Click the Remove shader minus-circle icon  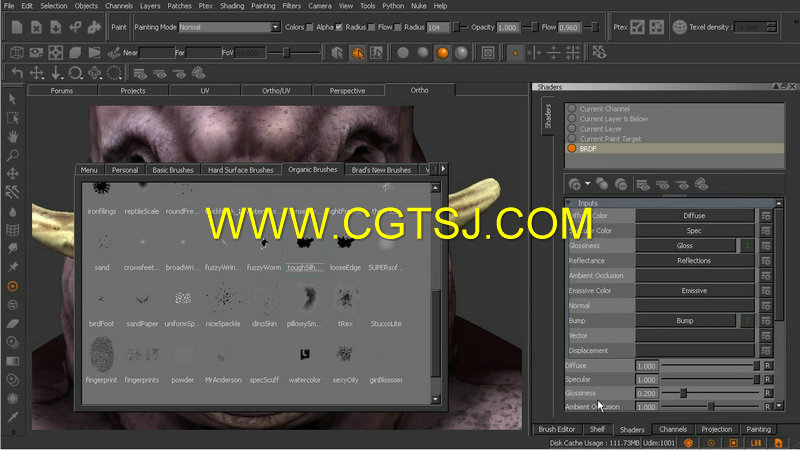[621, 184]
